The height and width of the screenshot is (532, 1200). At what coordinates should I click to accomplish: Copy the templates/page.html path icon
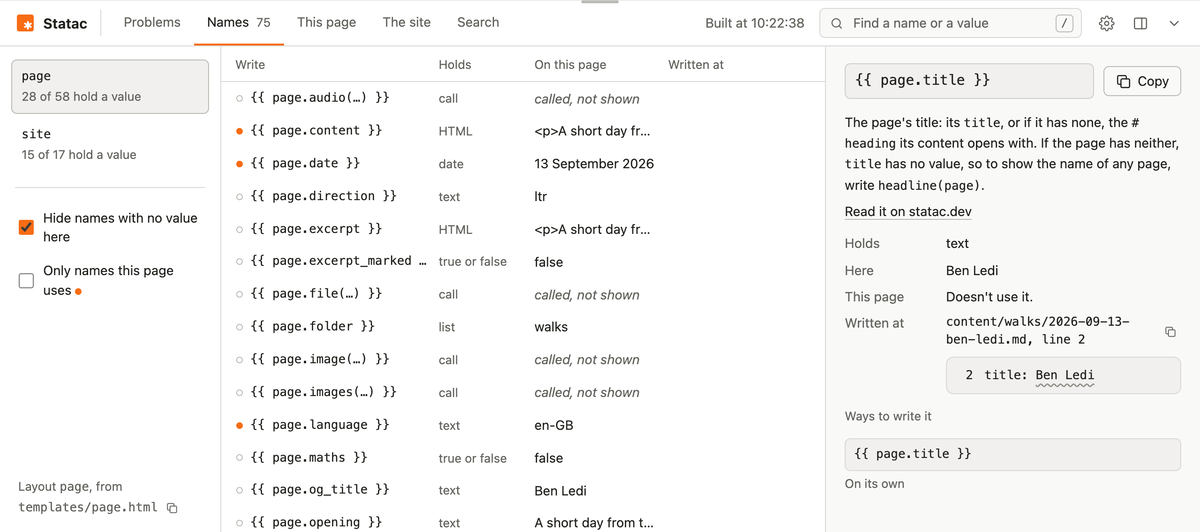pos(172,508)
